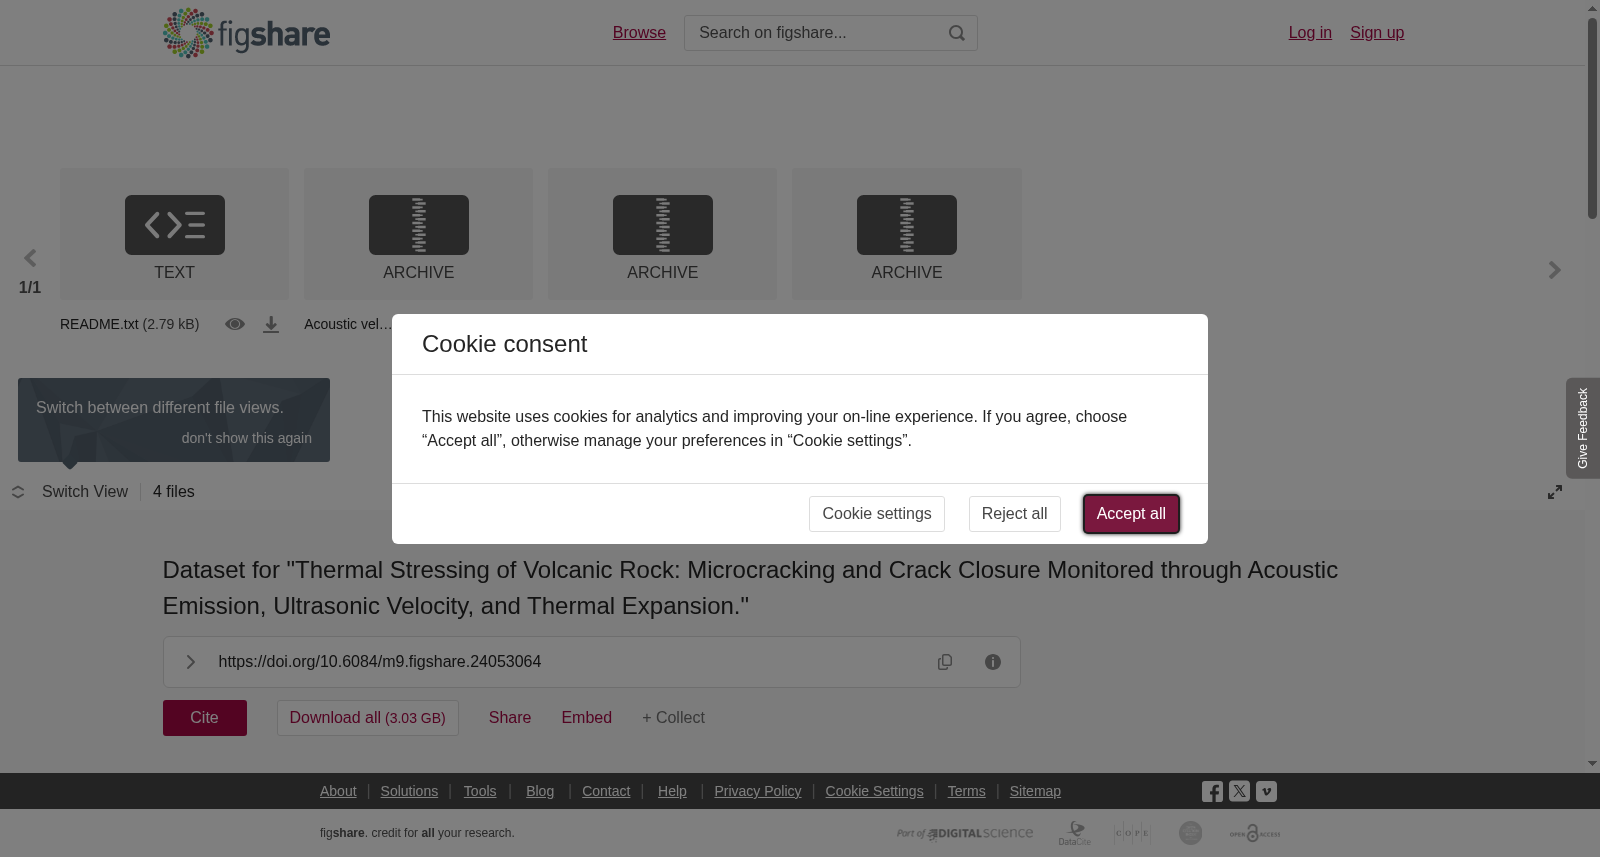Click Switch View label
Viewport: 1600px width, 857px height.
coord(85,492)
